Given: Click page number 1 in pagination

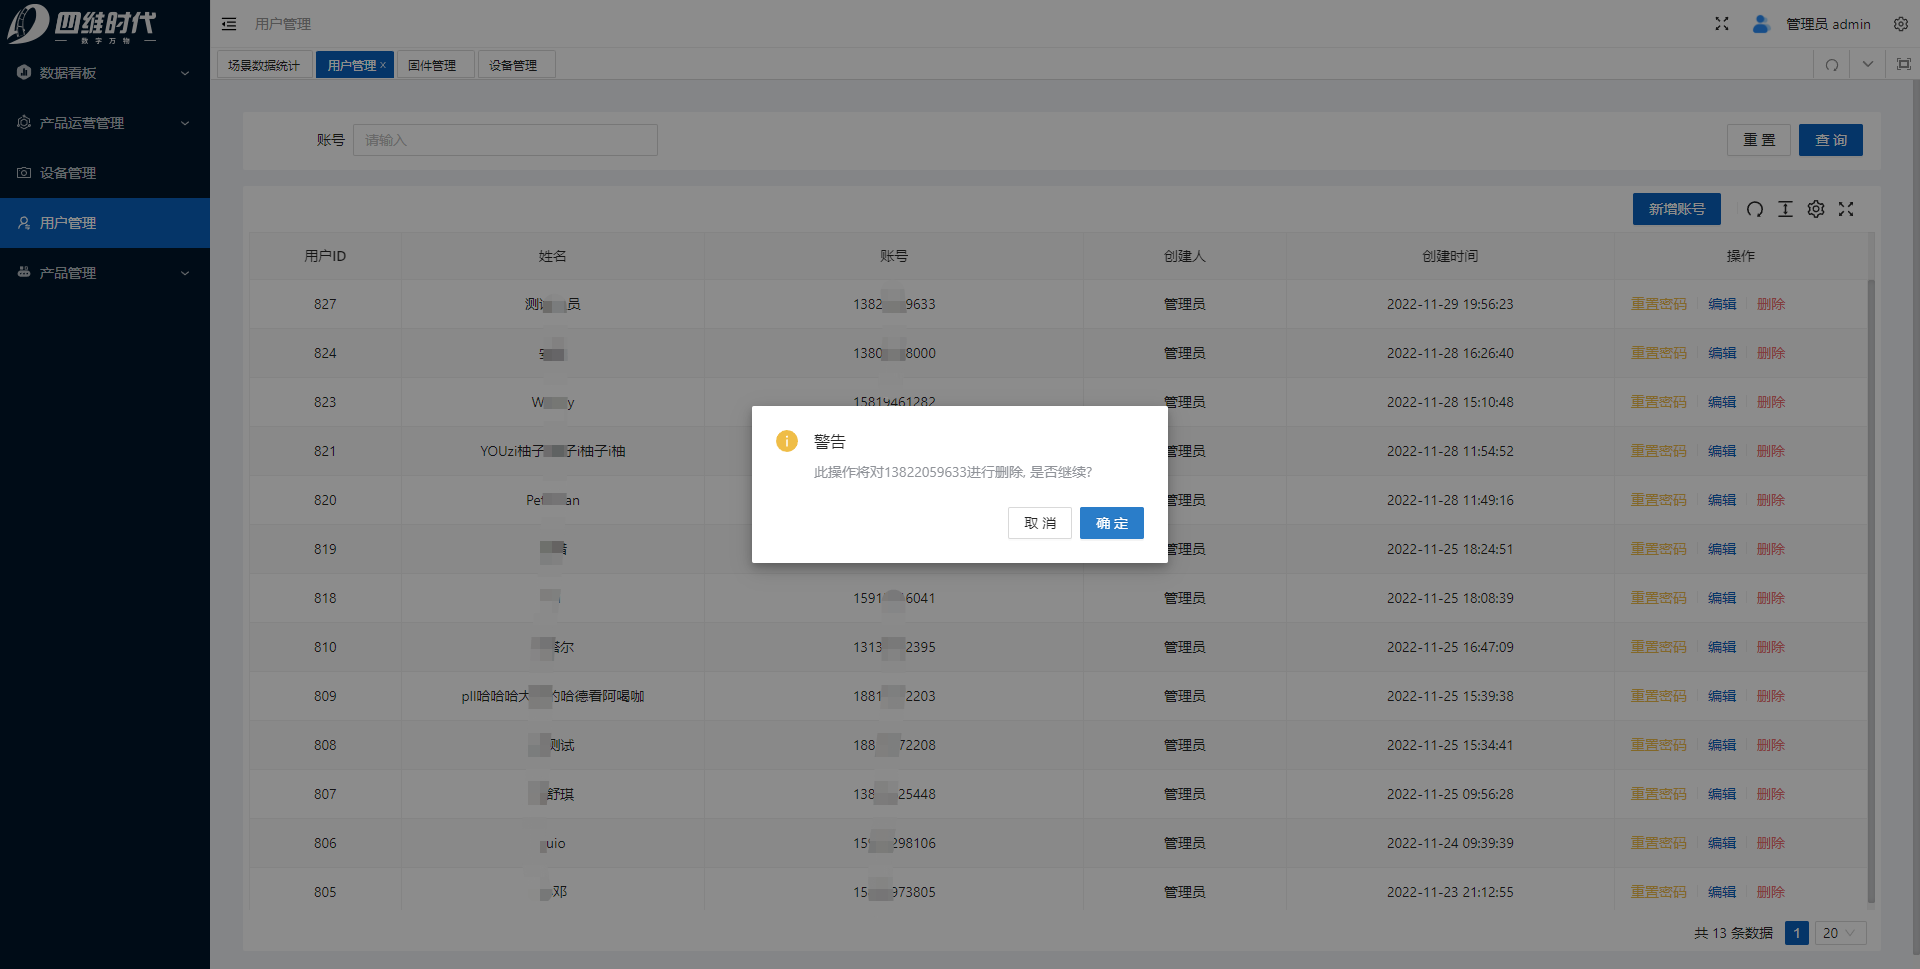Looking at the screenshot, I should [1796, 933].
